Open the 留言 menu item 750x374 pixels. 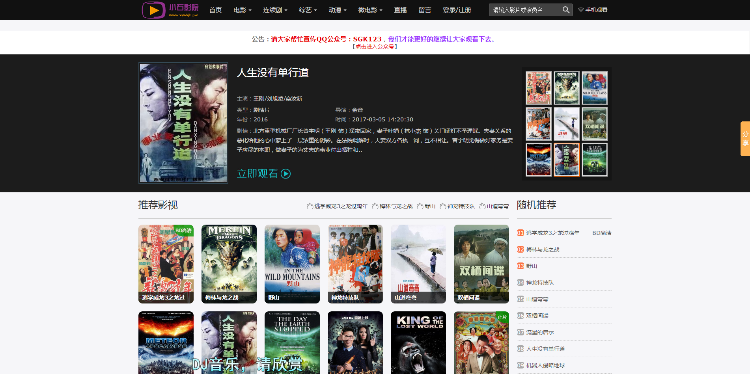pos(424,10)
